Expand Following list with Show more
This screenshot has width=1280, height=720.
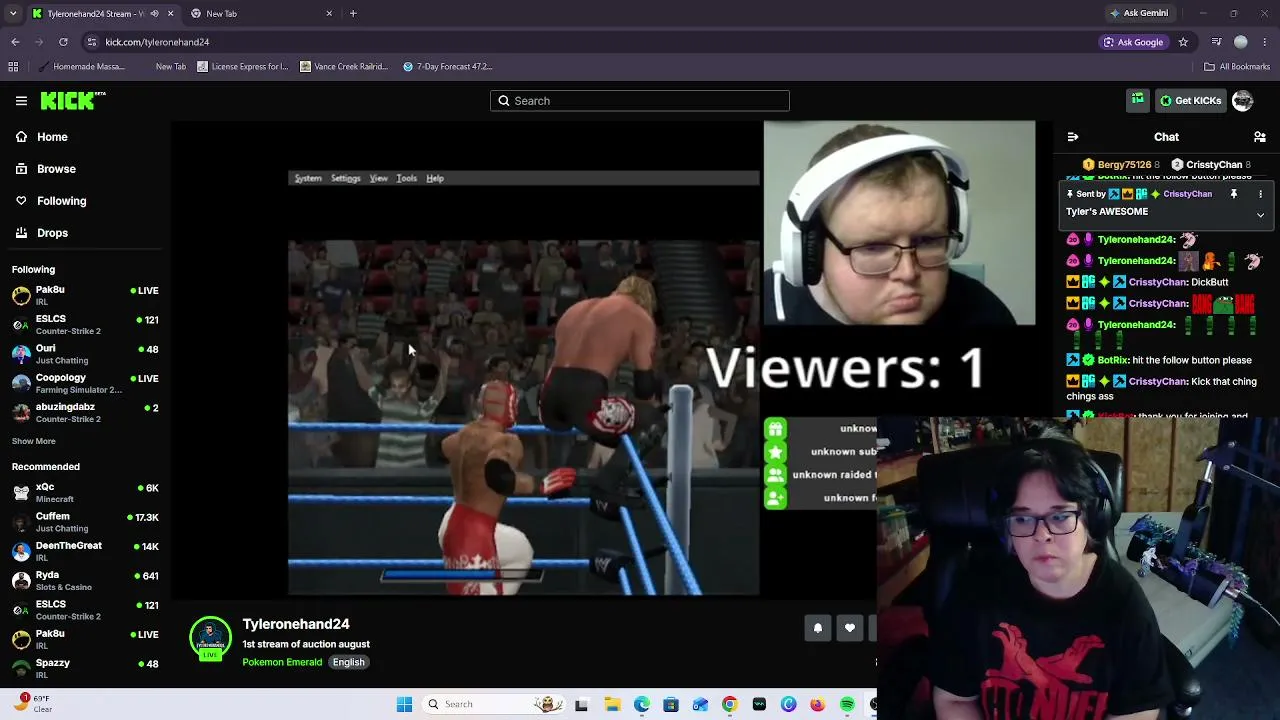(34, 441)
